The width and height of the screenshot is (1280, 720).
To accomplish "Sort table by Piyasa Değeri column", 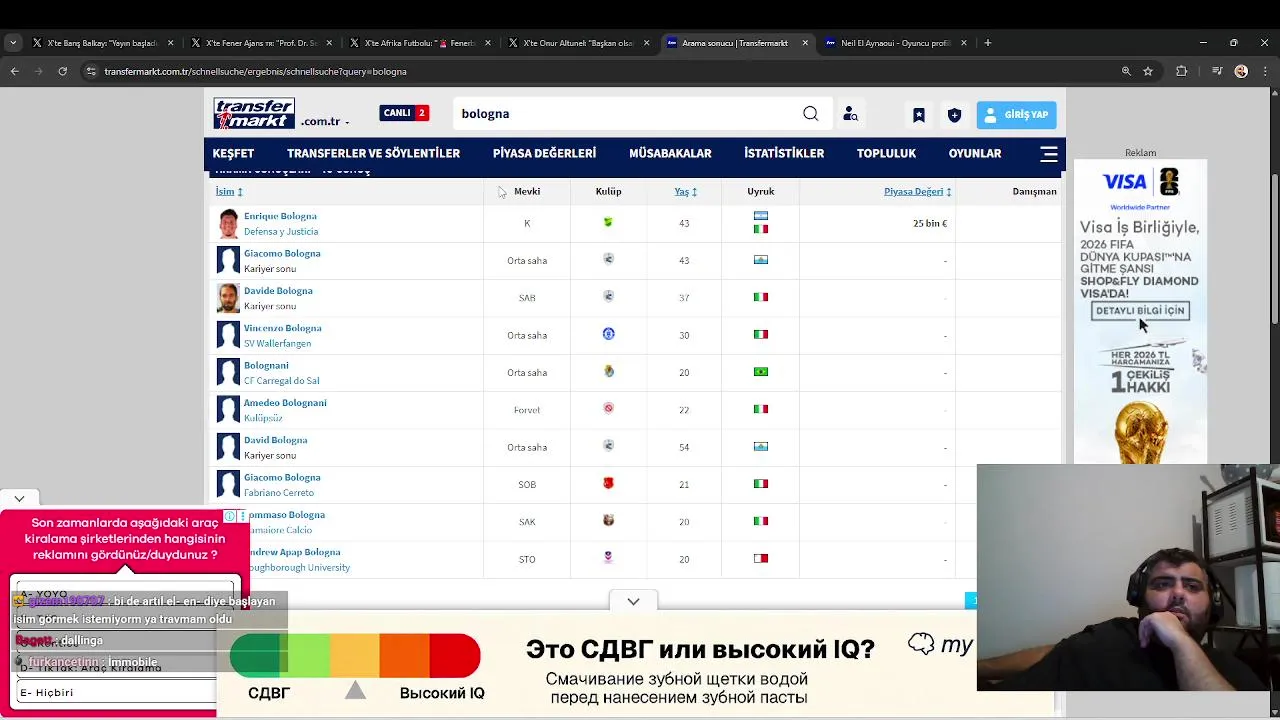I will pos(917,191).
